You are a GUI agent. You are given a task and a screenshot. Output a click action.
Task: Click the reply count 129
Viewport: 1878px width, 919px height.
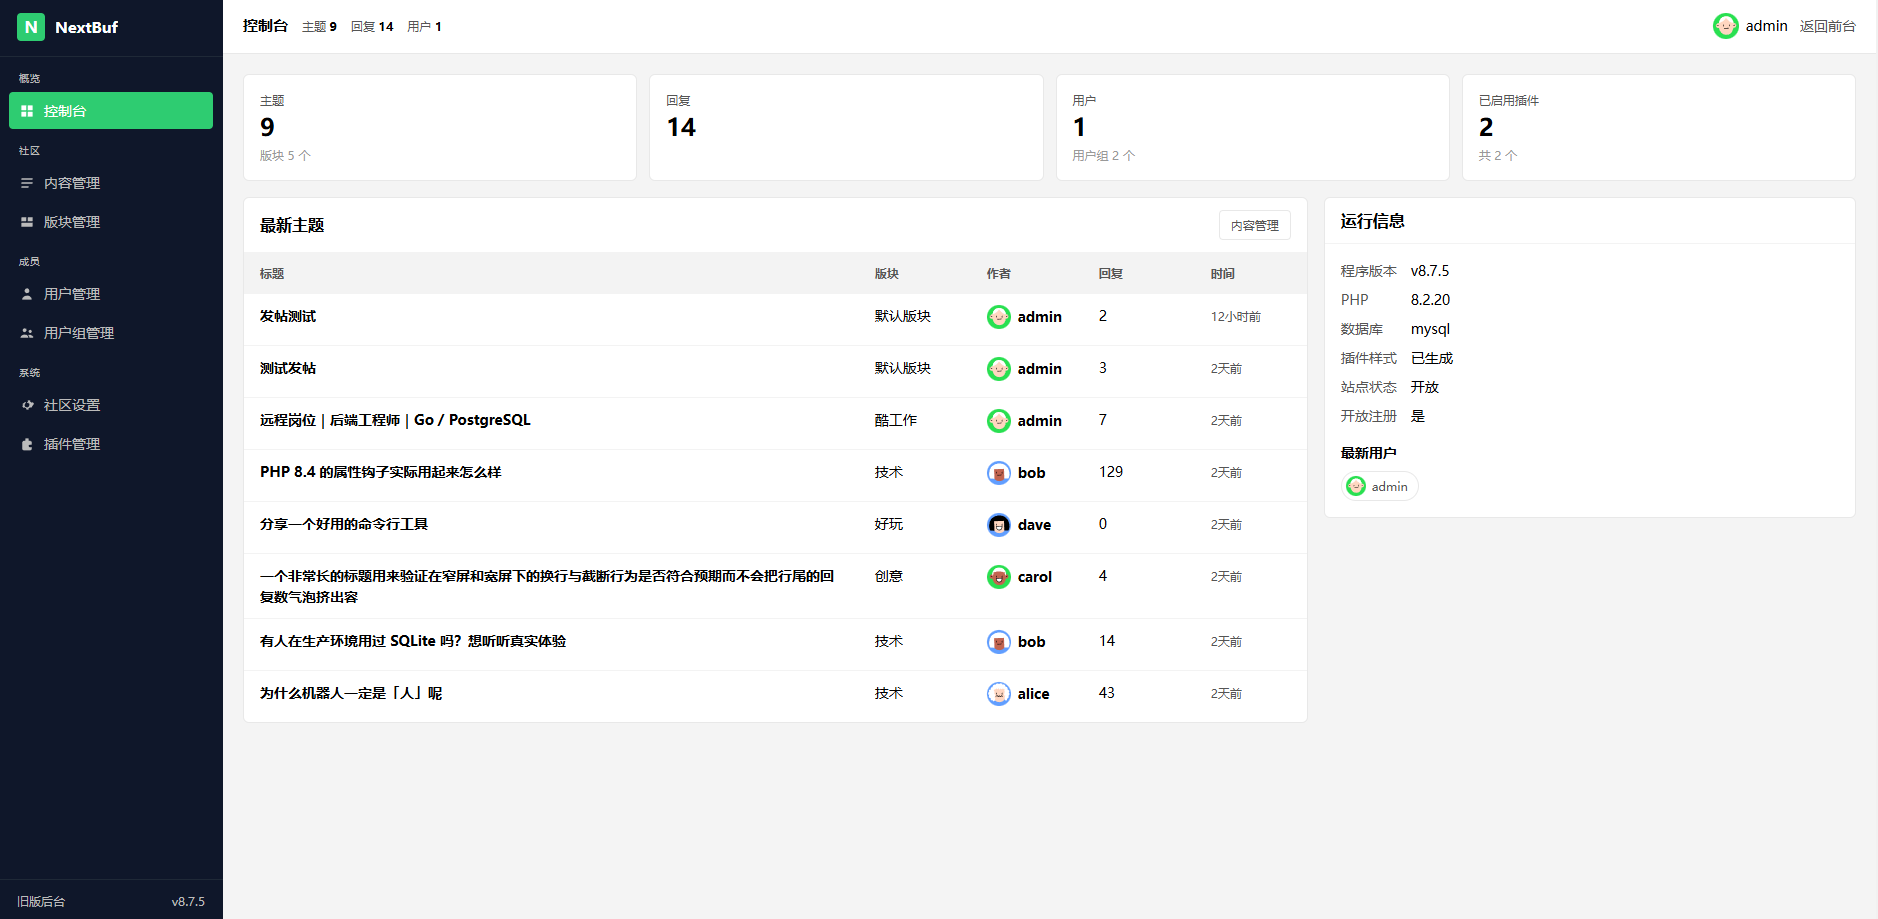[1110, 472]
